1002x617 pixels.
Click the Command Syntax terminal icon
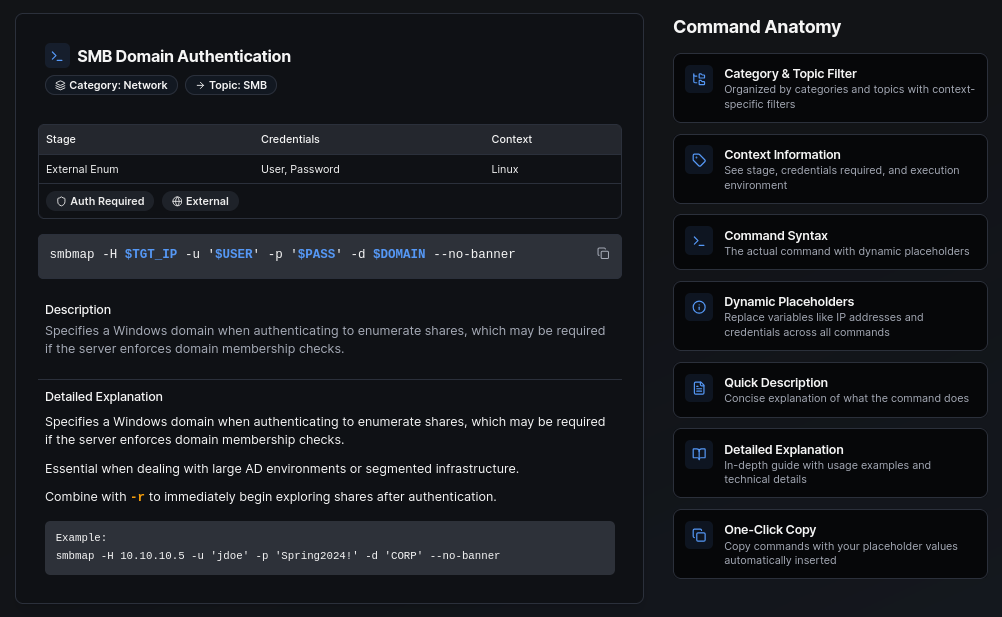tap(698, 241)
